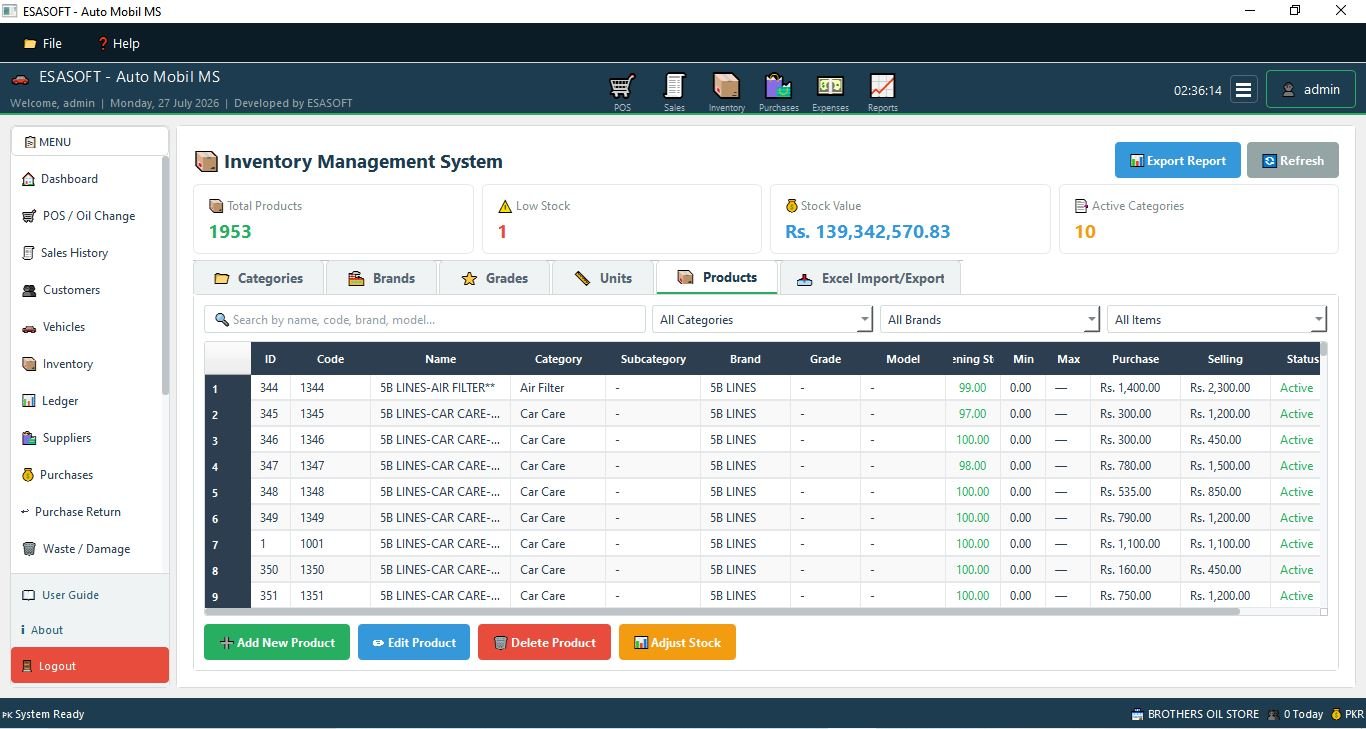Go to Dashboard in sidebar

pos(86,179)
